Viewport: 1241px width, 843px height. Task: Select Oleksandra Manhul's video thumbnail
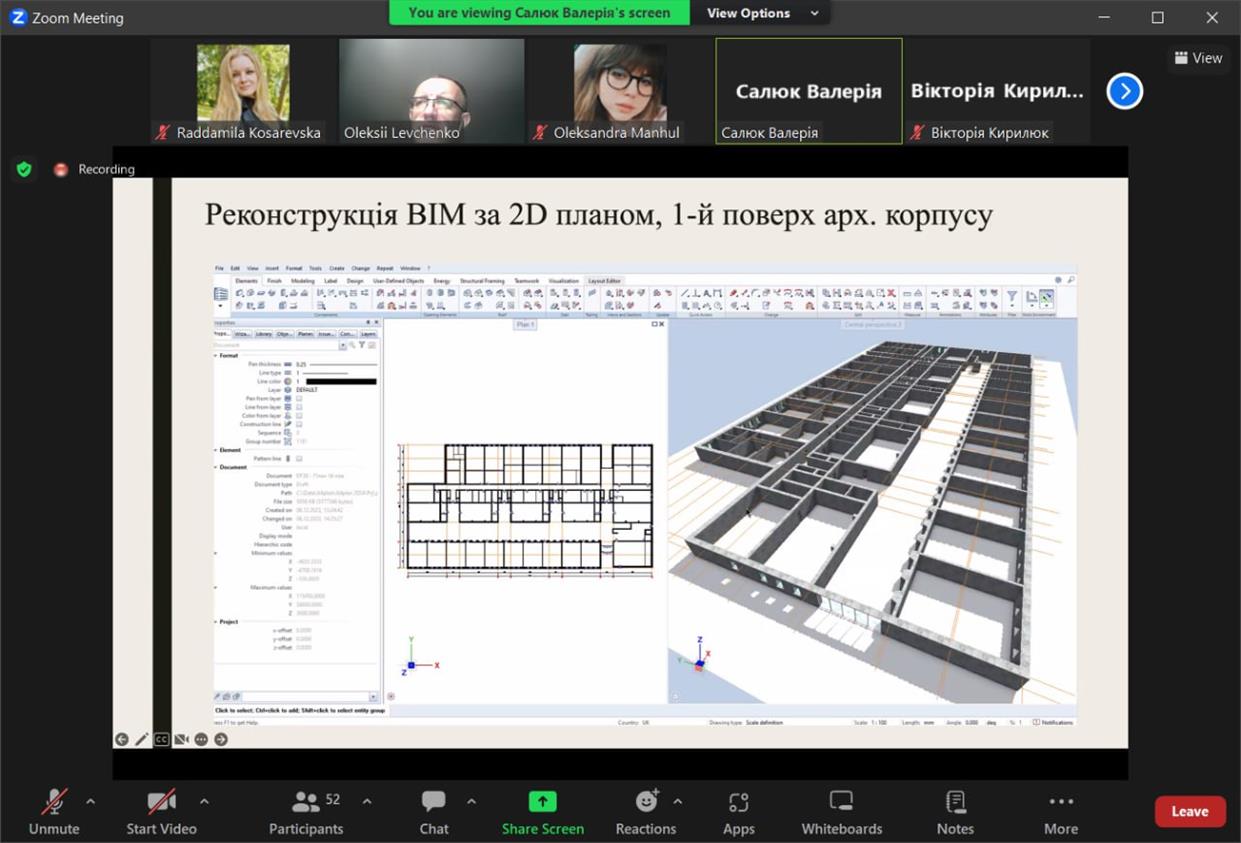[619, 91]
